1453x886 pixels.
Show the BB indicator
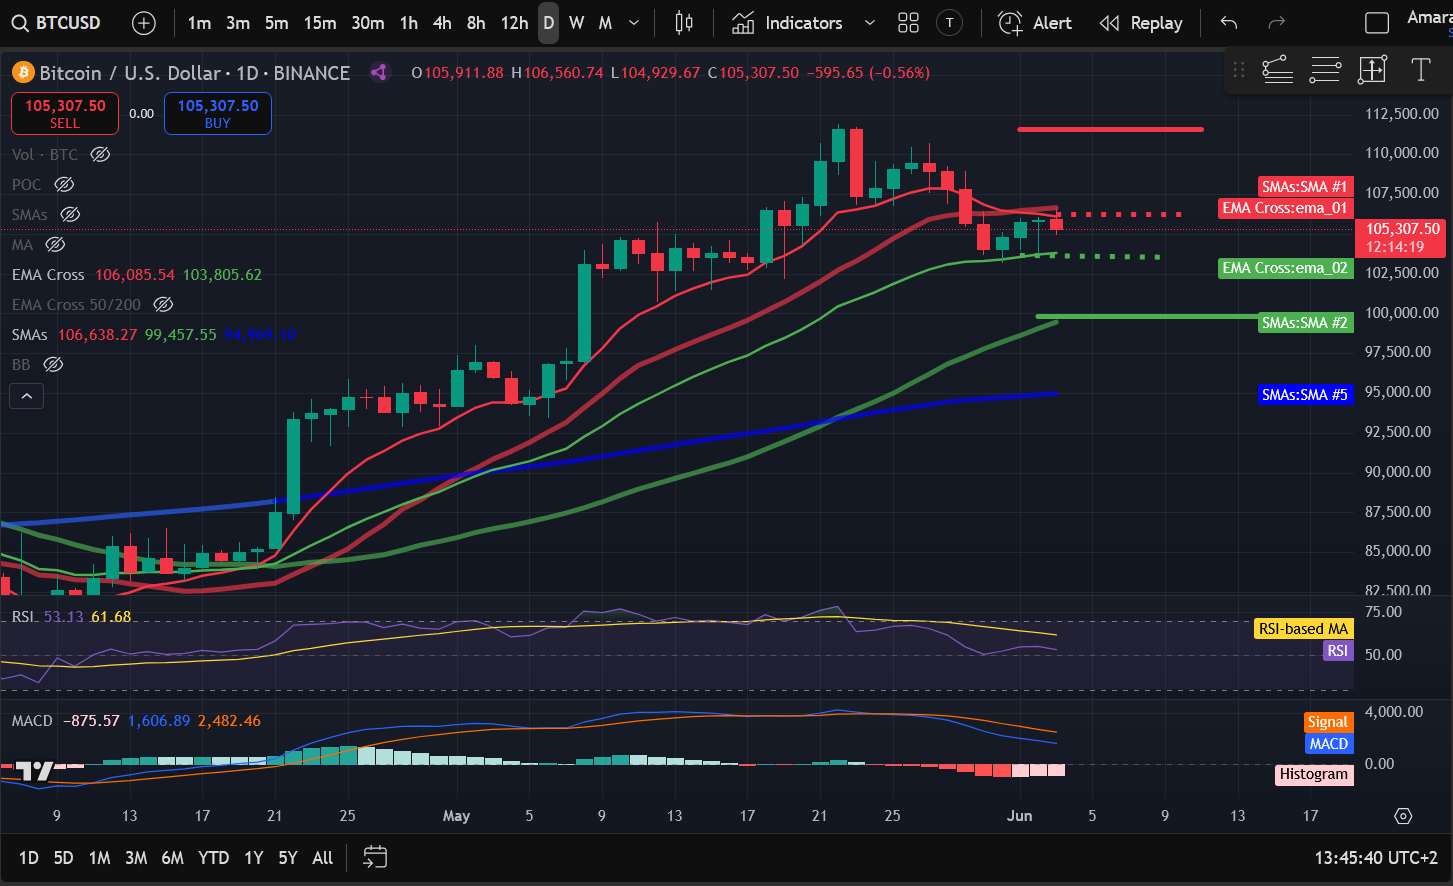[53, 364]
